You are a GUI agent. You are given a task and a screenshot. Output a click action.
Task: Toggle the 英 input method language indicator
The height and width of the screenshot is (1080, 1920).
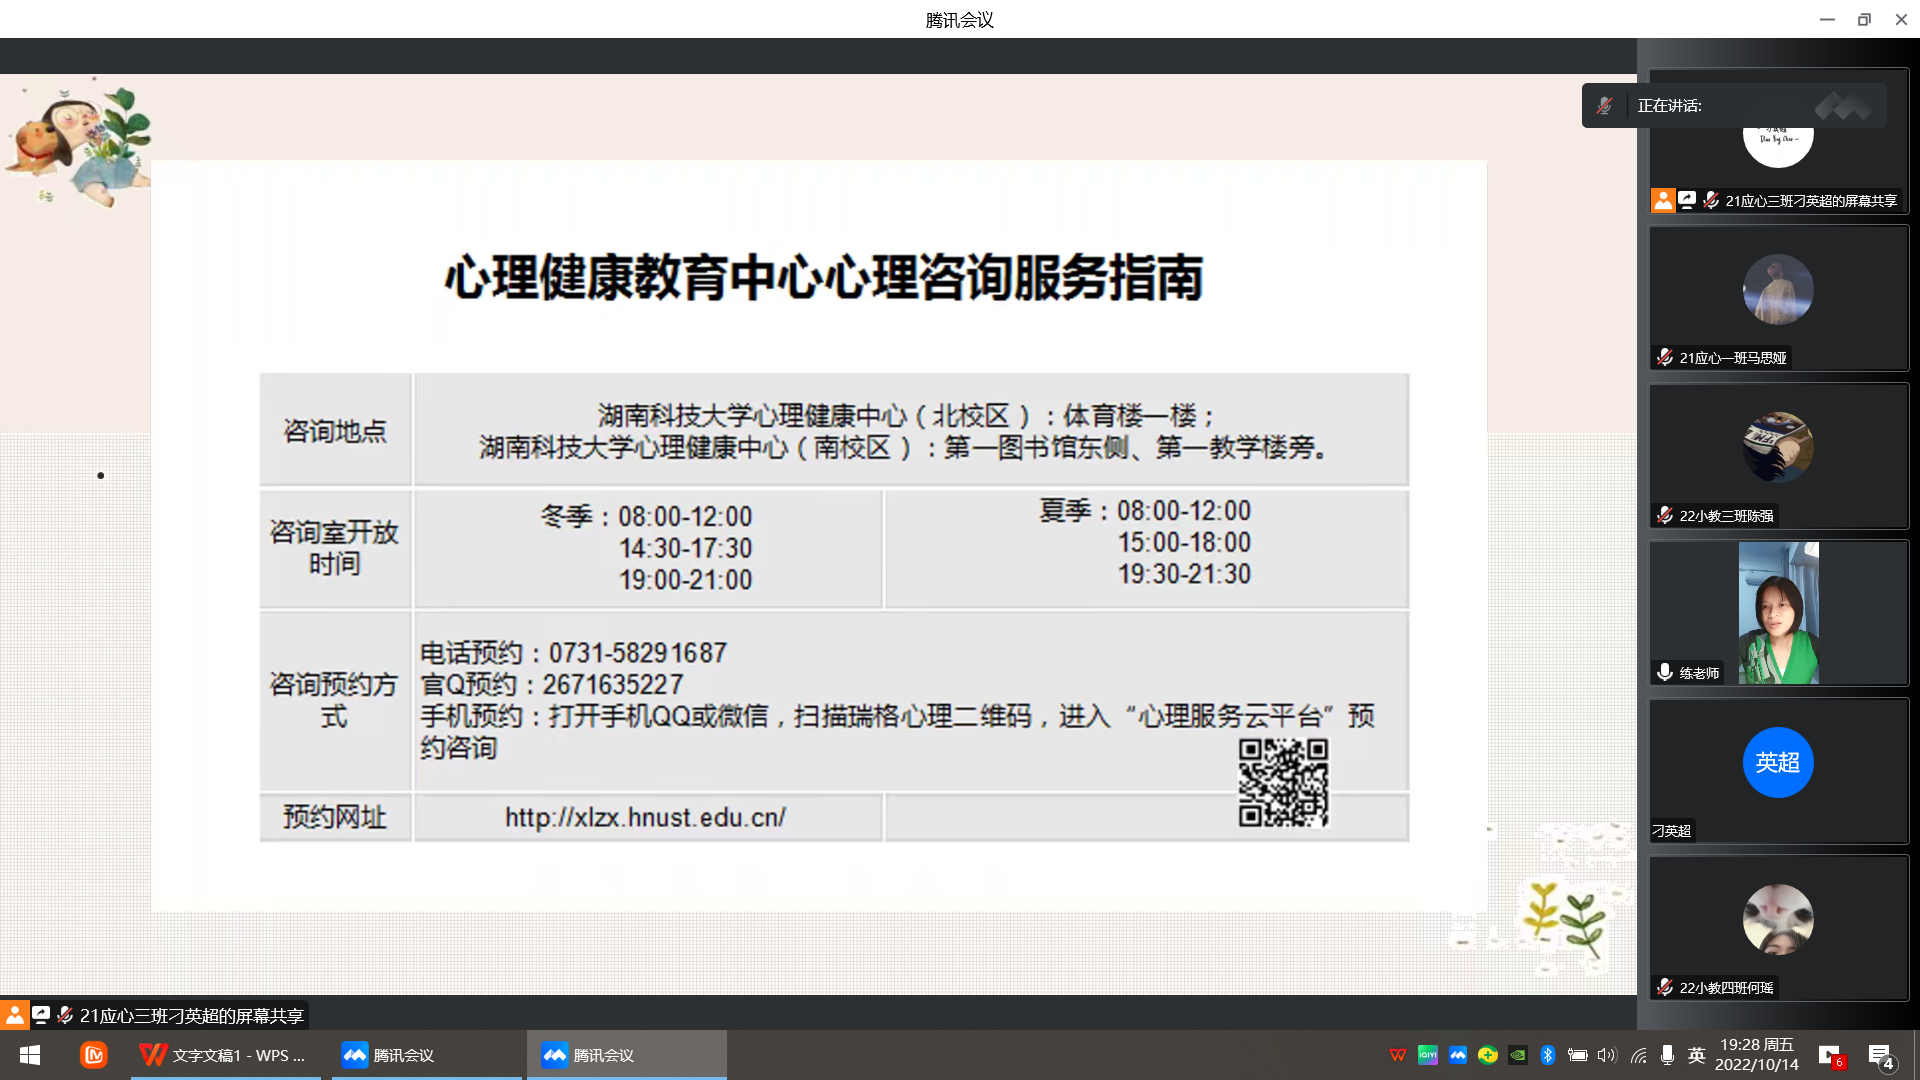tap(1696, 1055)
